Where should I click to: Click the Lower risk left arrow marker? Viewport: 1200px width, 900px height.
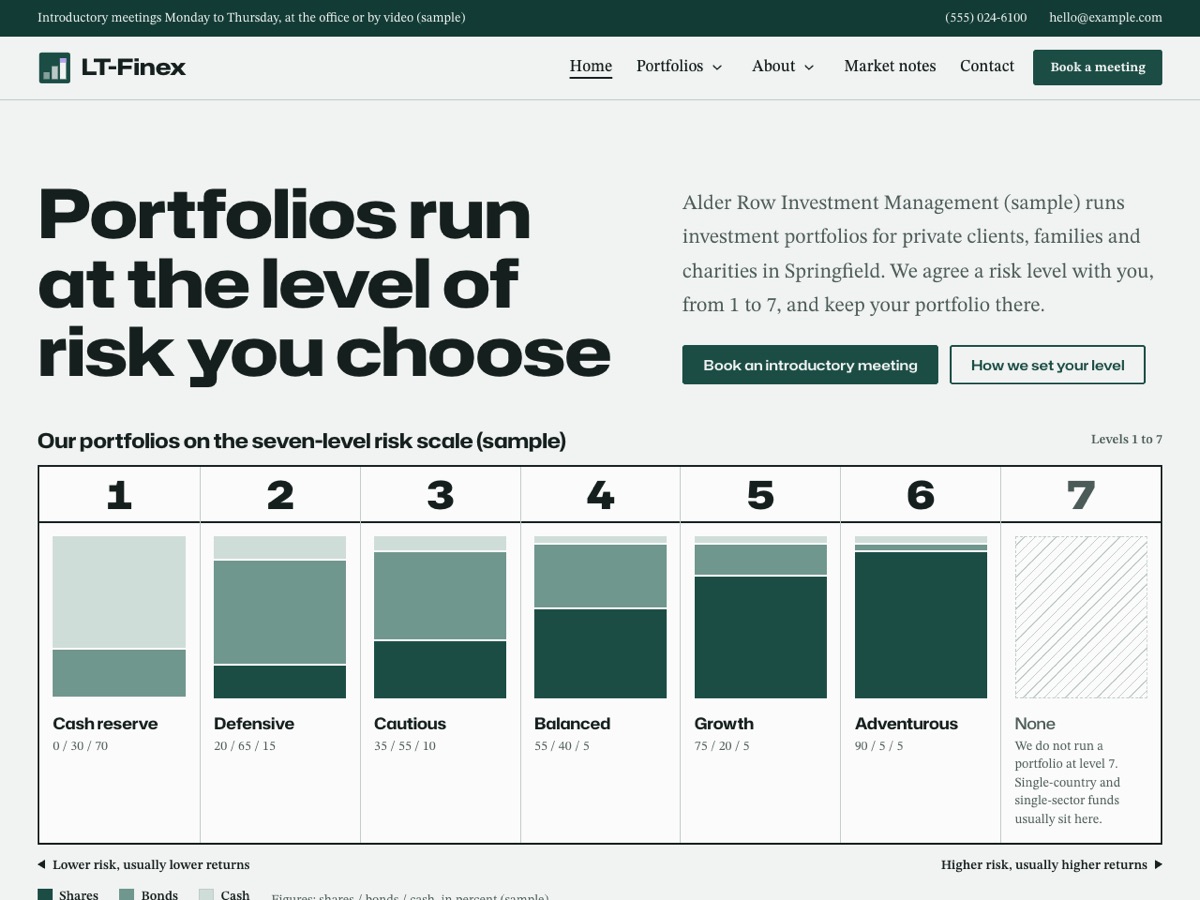point(42,865)
